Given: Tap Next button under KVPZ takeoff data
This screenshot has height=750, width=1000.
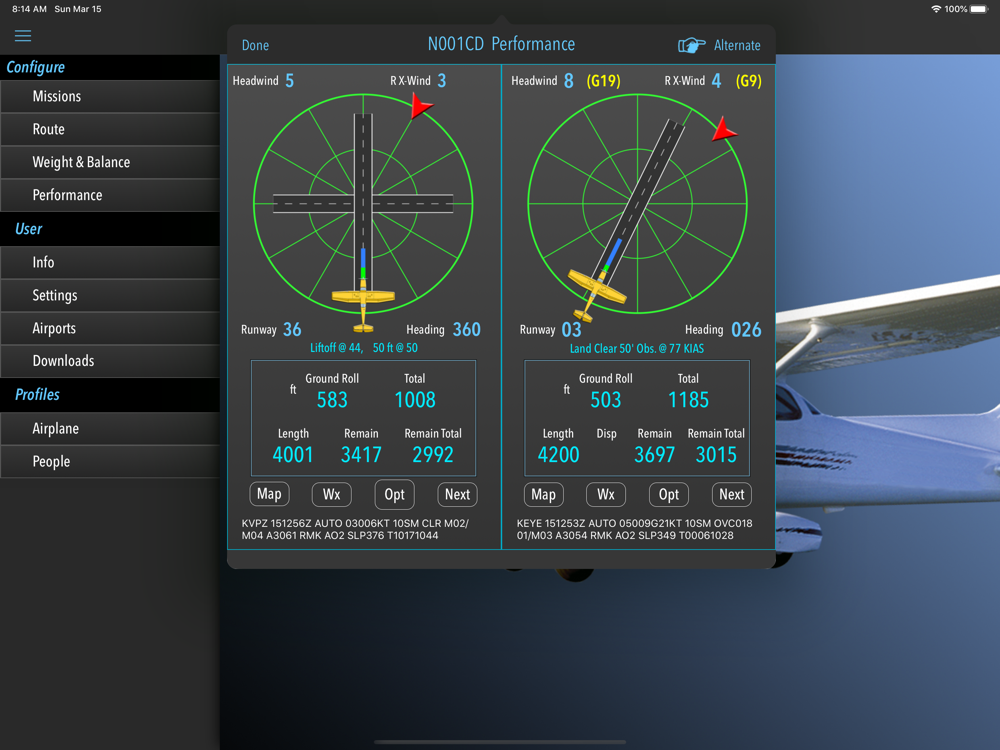Looking at the screenshot, I should (457, 494).
